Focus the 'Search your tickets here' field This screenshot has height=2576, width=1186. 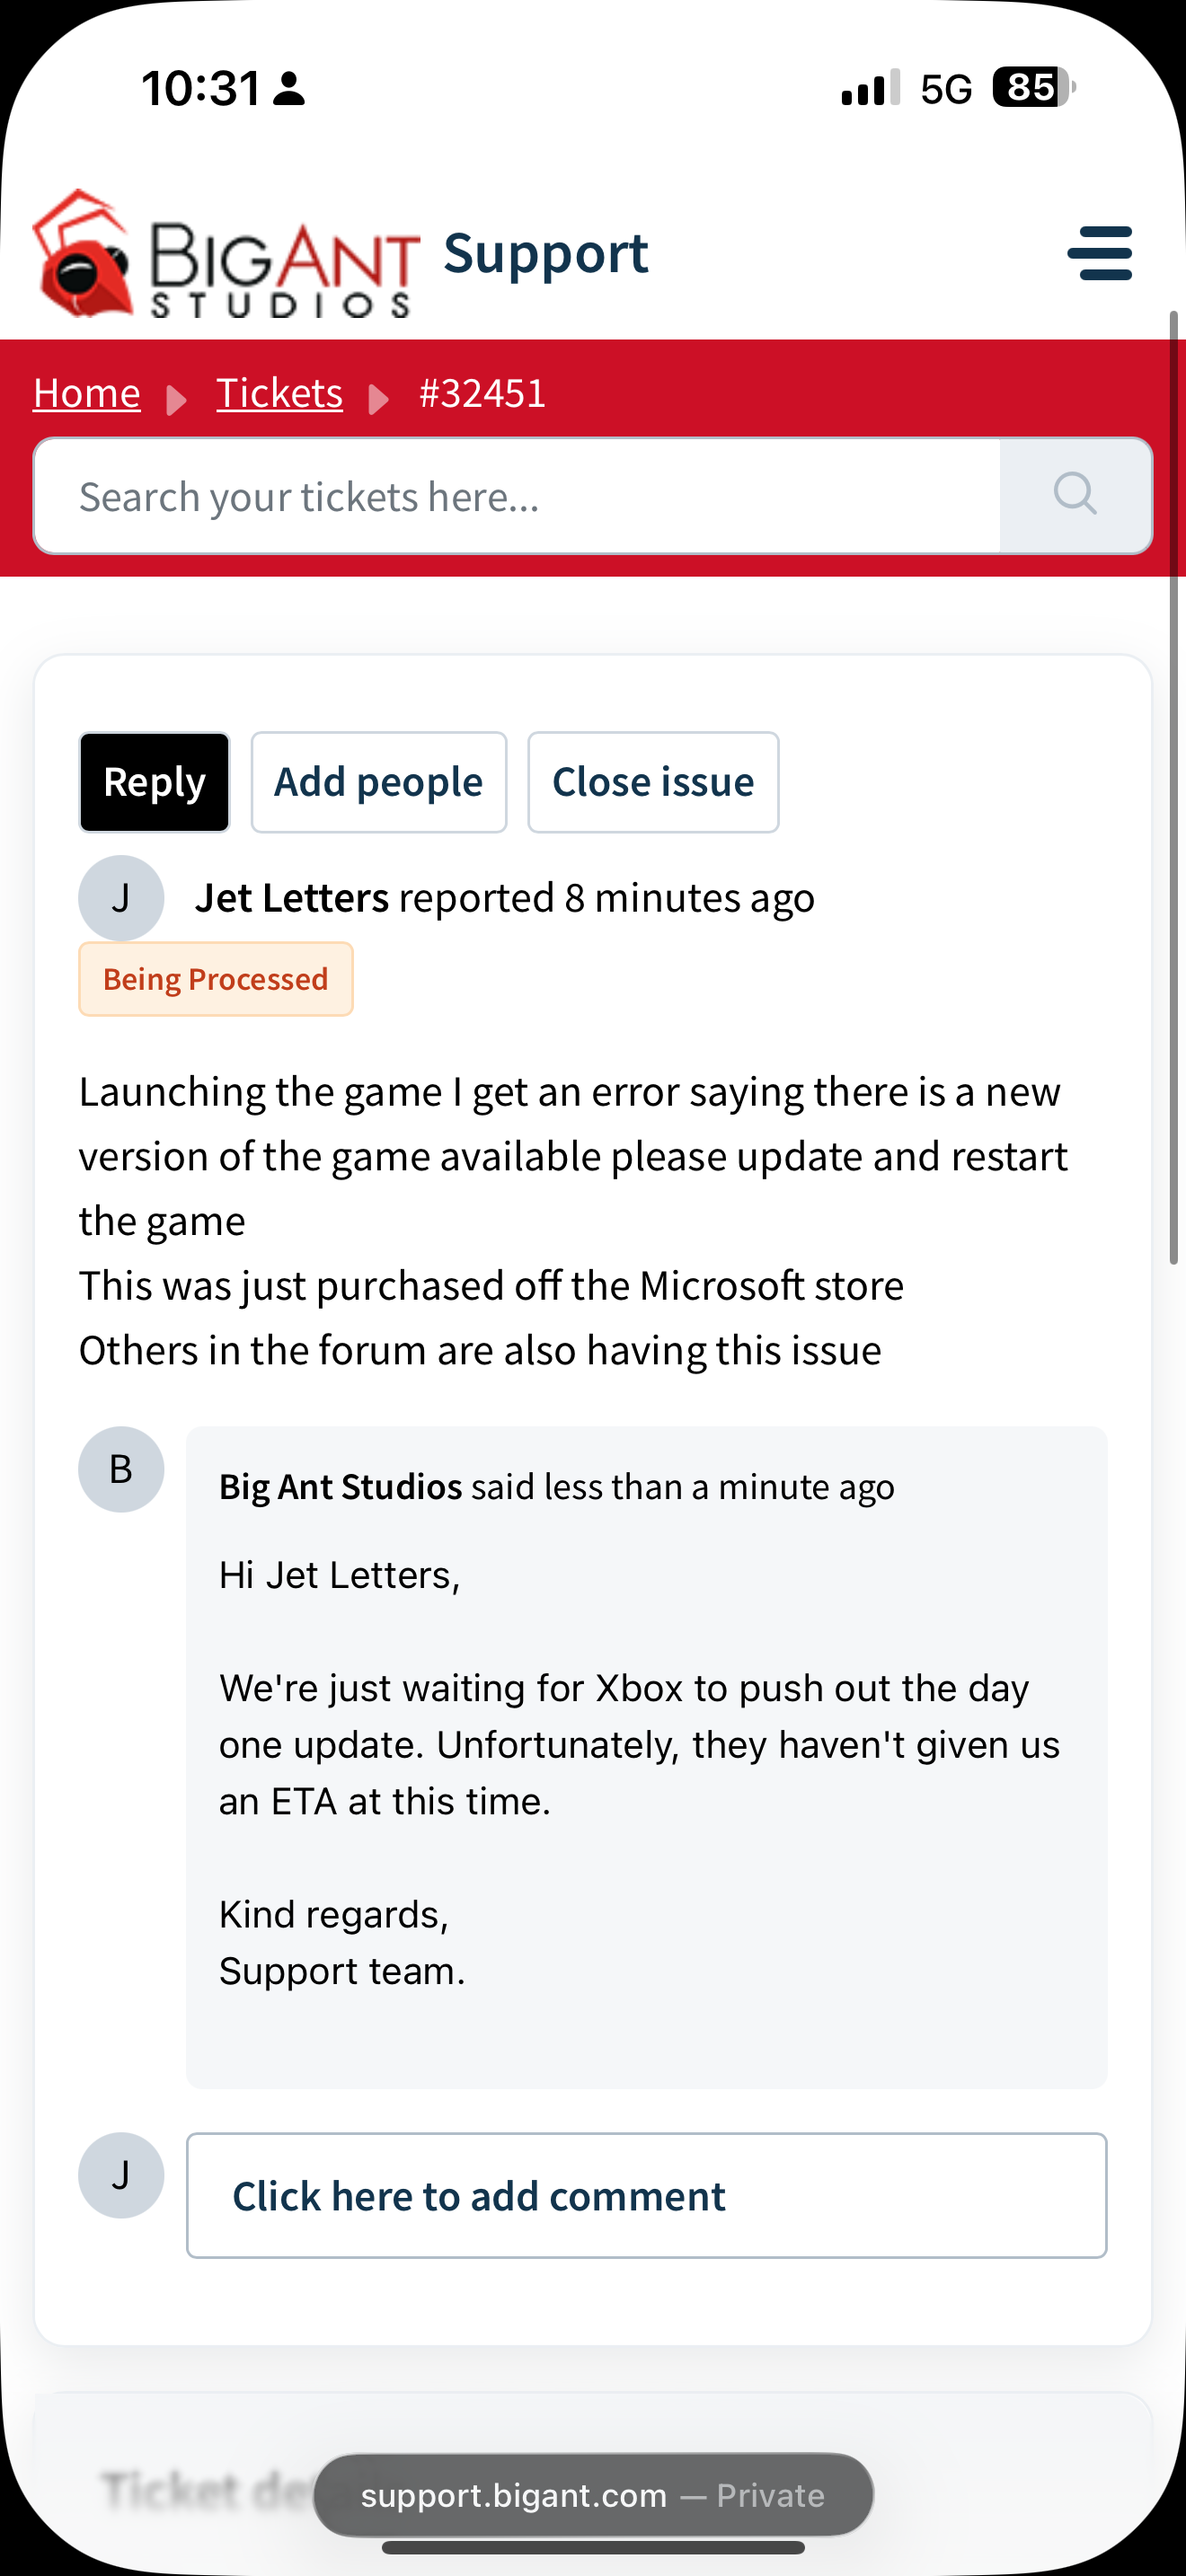point(517,496)
